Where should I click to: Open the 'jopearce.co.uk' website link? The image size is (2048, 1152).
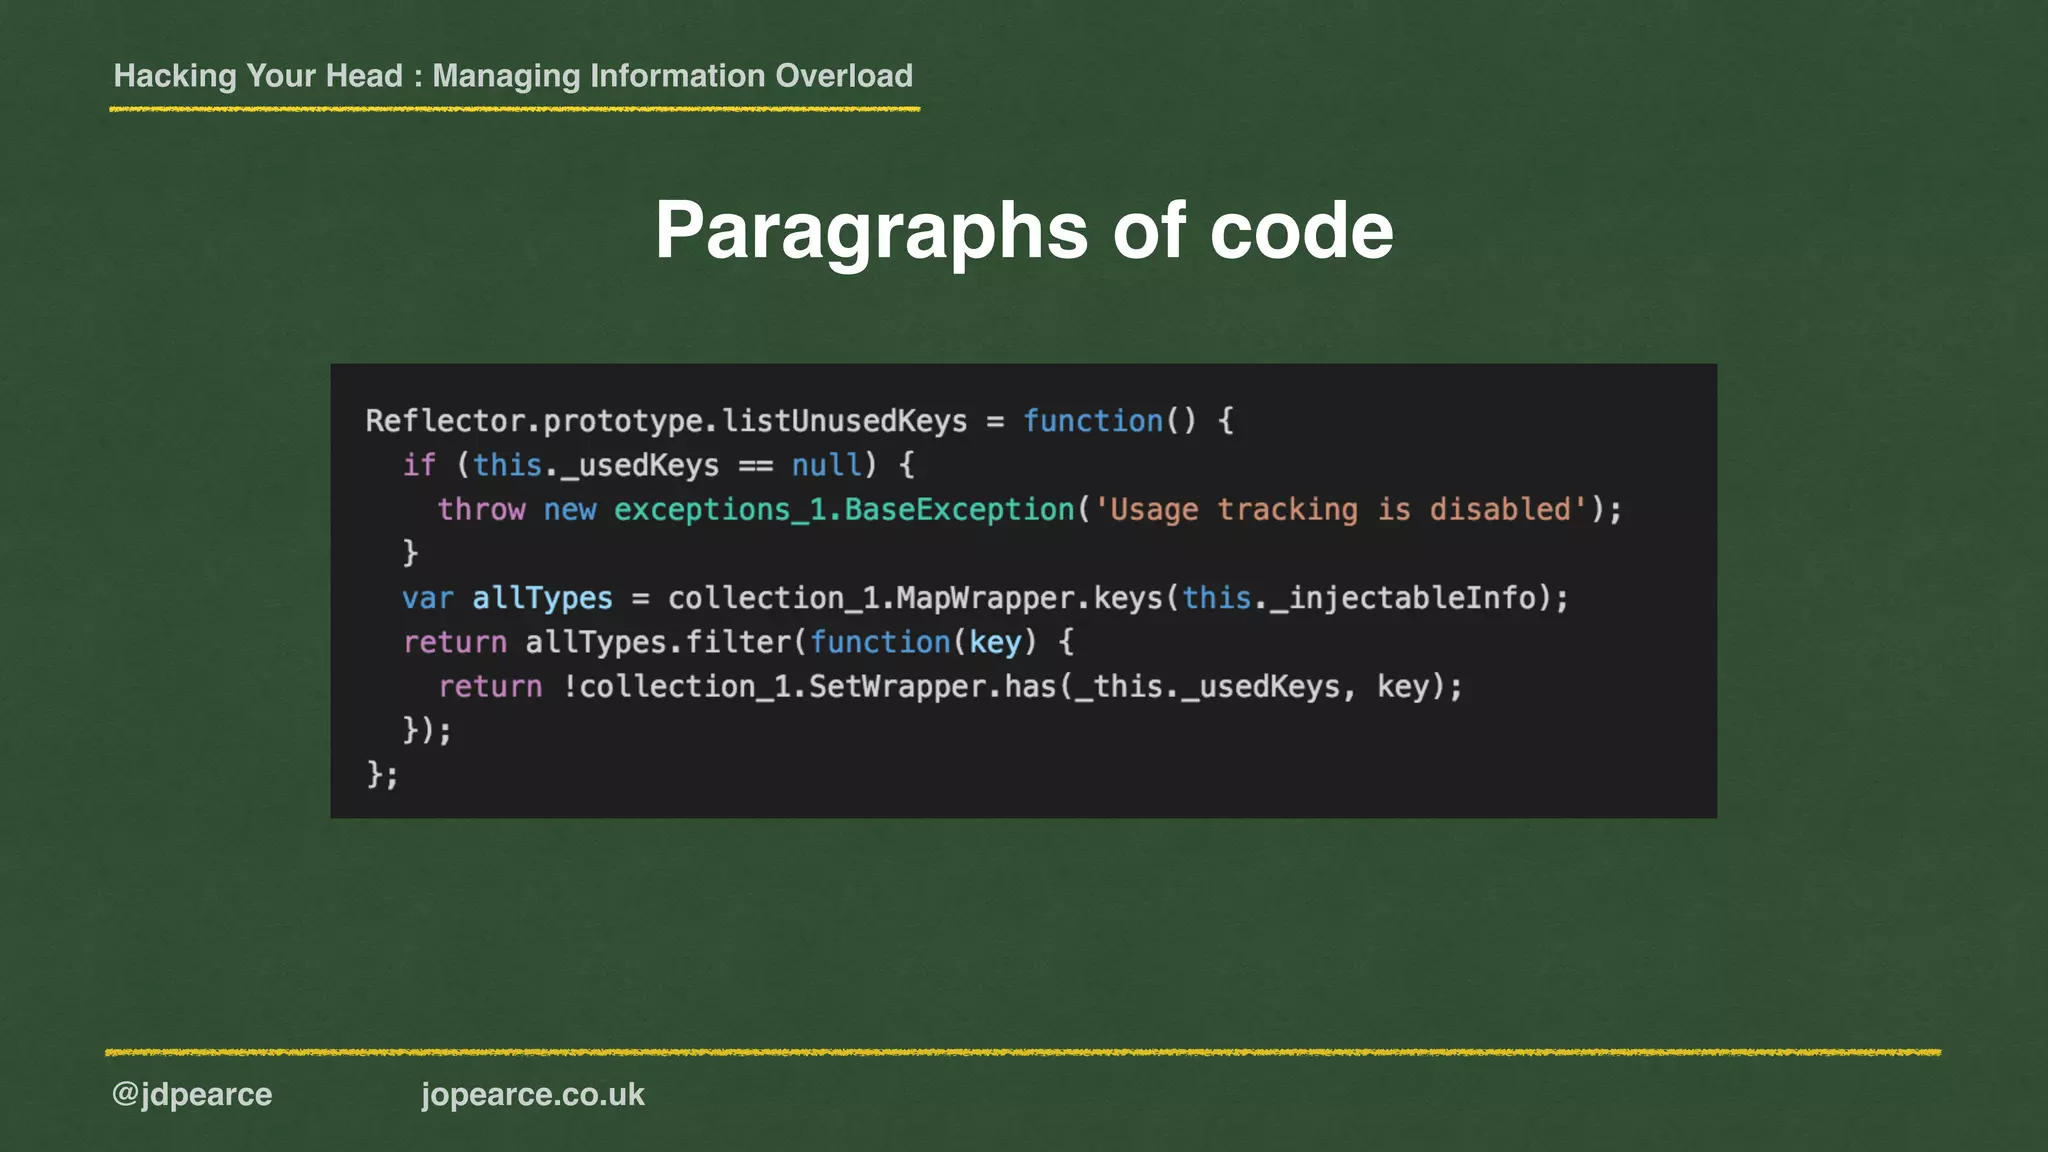(x=533, y=1094)
